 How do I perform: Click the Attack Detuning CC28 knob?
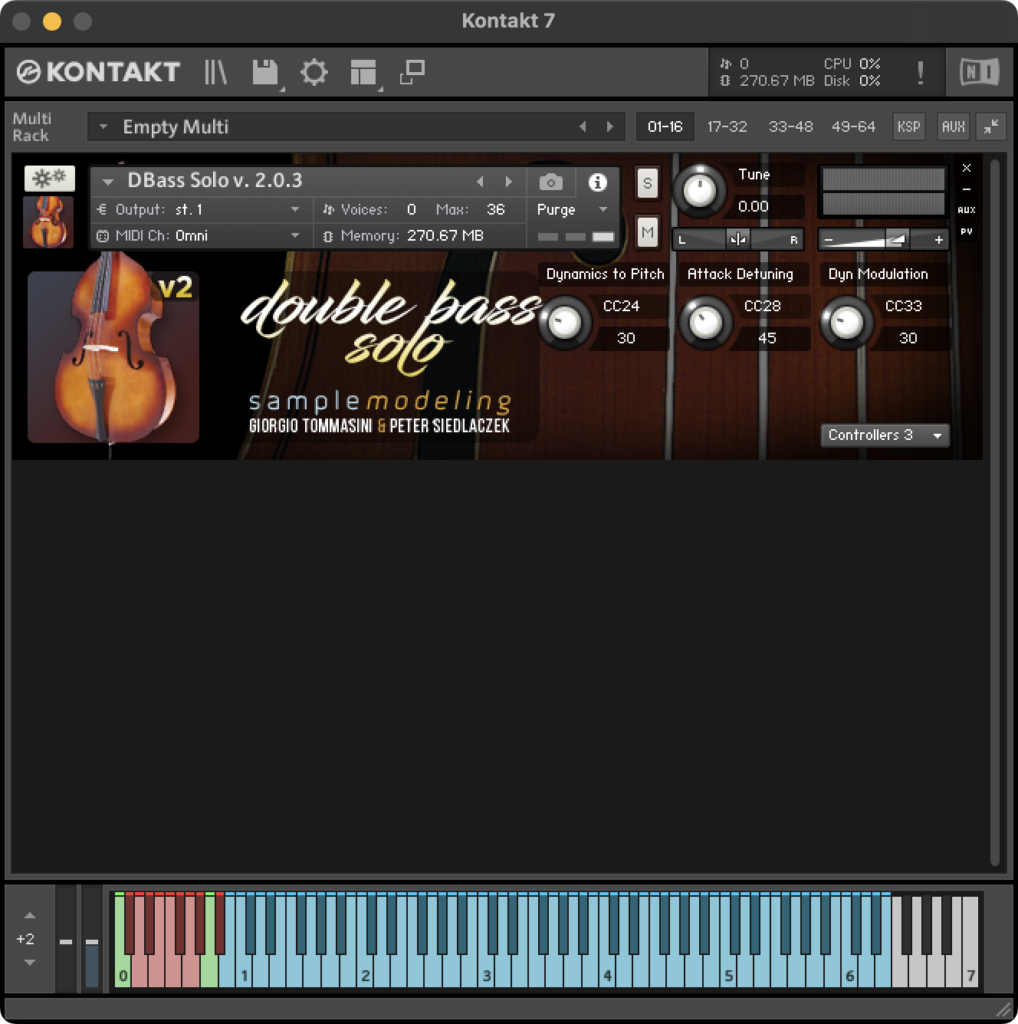pos(706,322)
